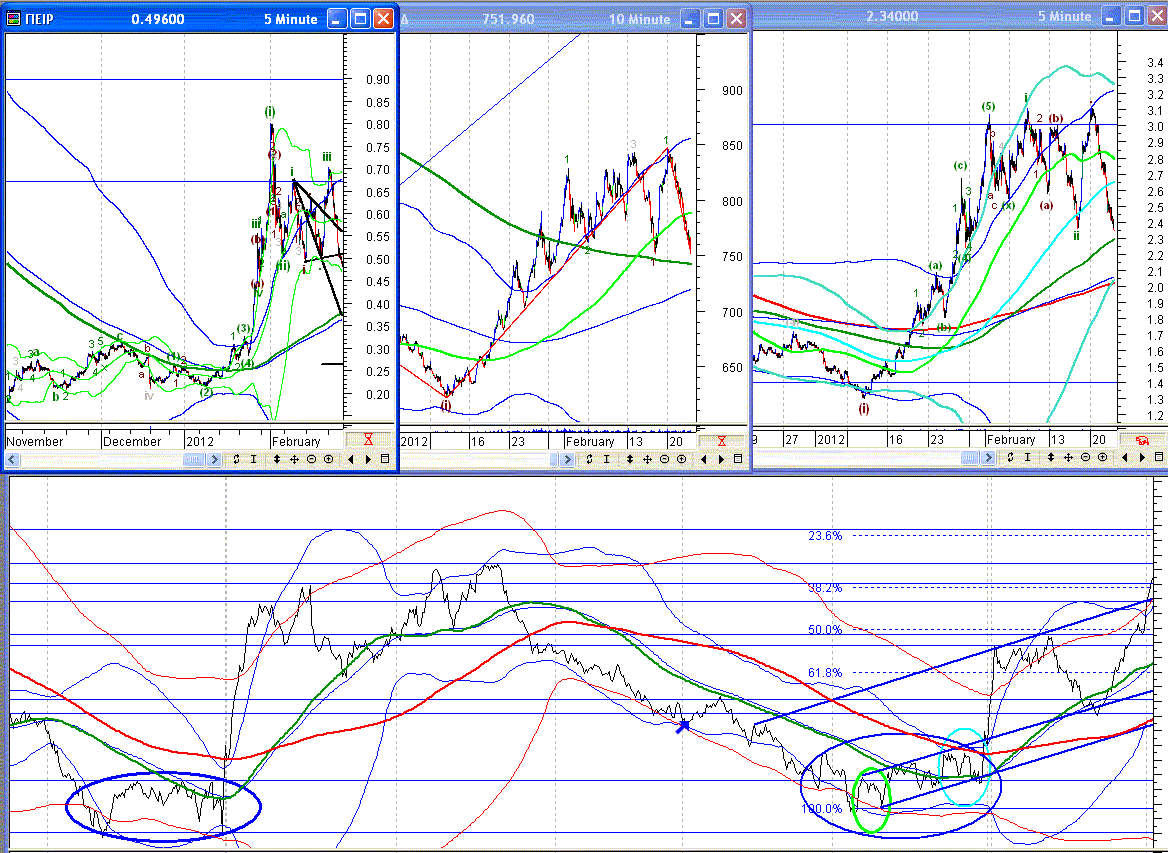Image resolution: width=1168 pixels, height=853 pixels.
Task: Open the chart menu icon in ΠΕΙΡ window
Action: coord(385,459)
